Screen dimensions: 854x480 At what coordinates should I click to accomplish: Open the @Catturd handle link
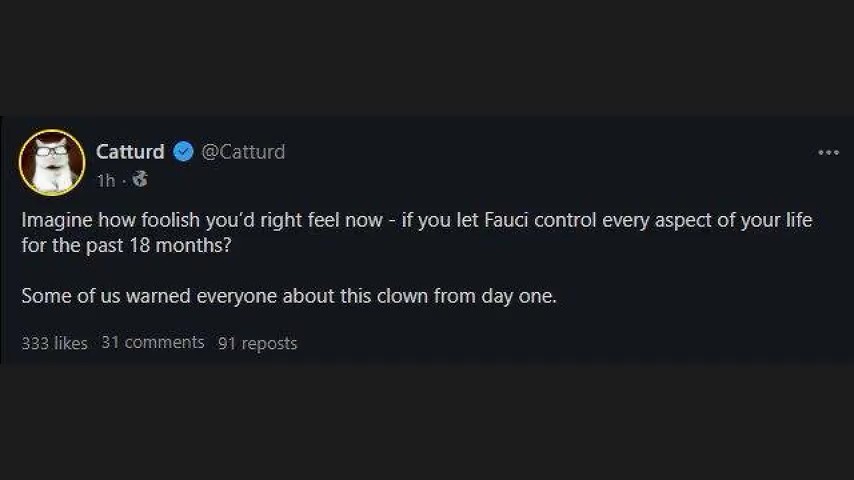243,152
